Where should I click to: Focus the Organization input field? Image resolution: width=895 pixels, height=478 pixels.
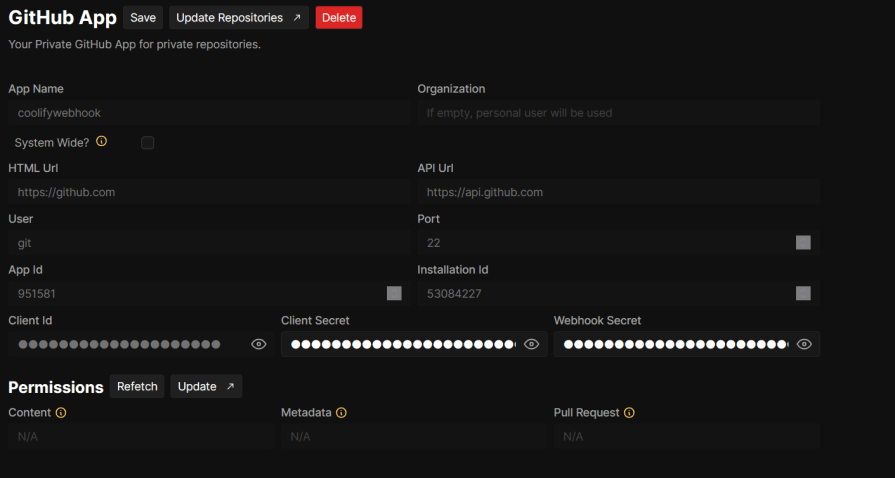pyautogui.click(x=619, y=113)
